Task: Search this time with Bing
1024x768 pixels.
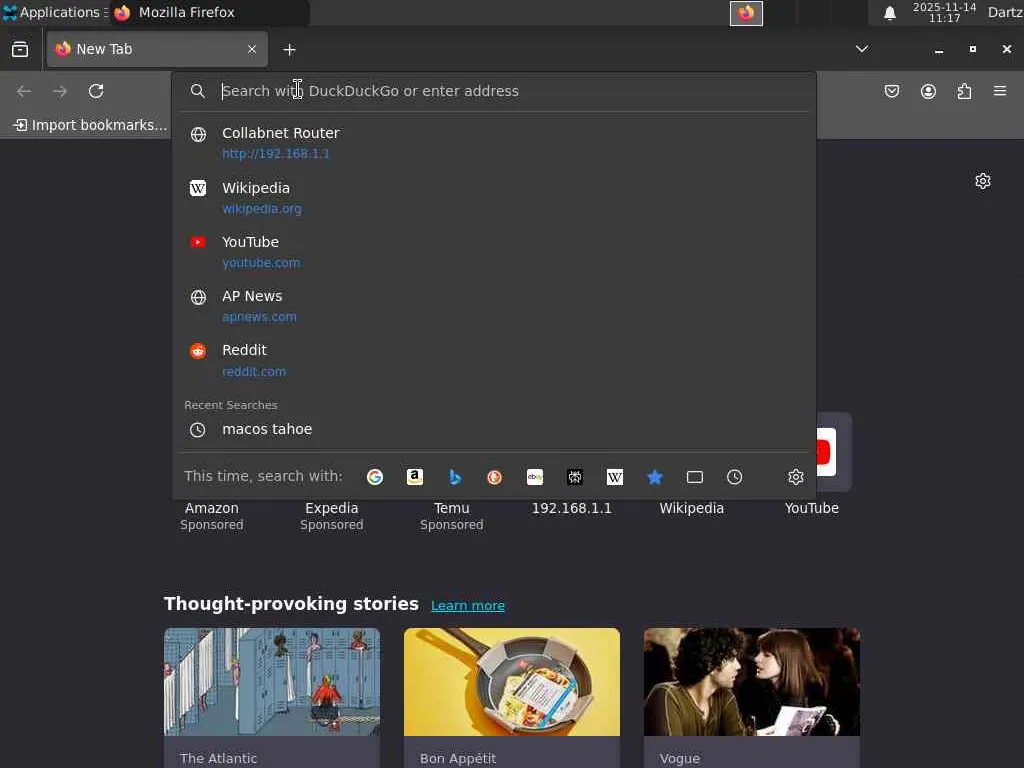Action: pyautogui.click(x=455, y=477)
